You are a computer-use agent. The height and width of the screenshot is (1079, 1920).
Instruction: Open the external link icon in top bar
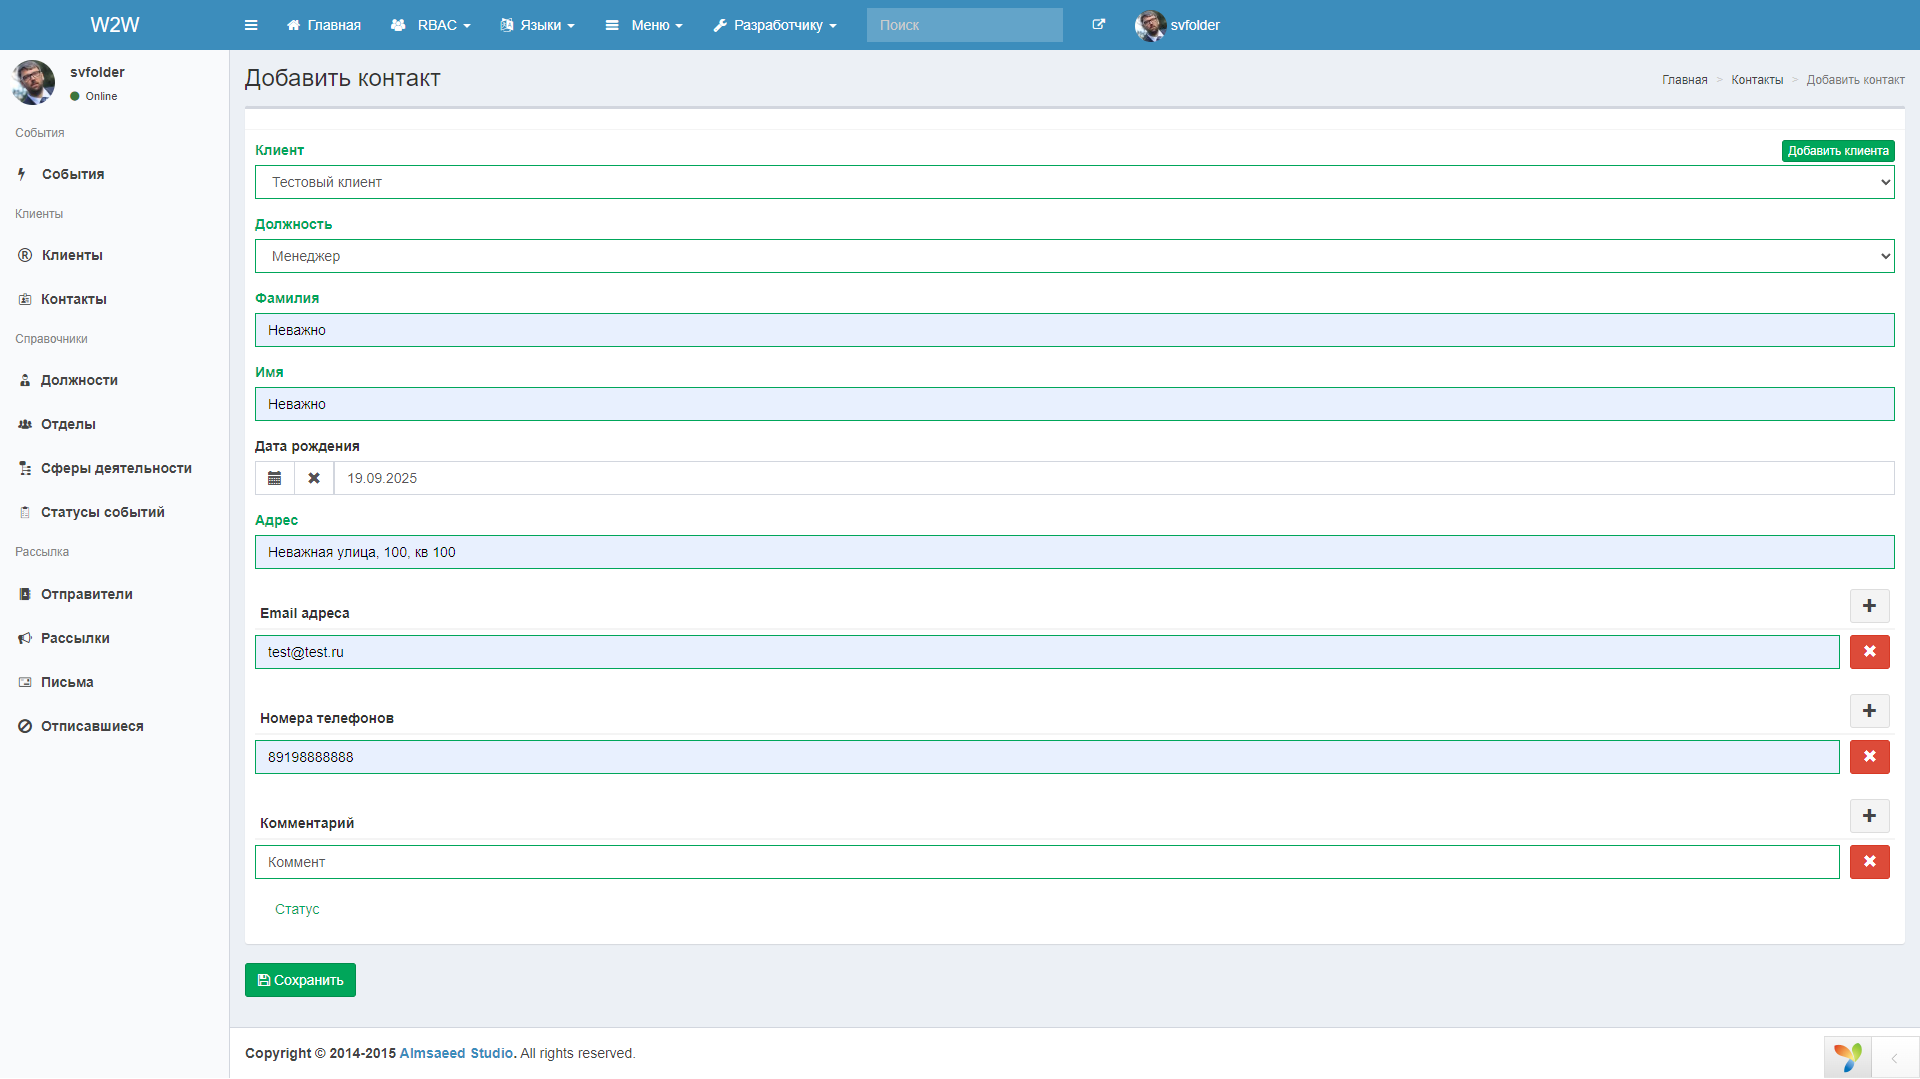[x=1098, y=25]
